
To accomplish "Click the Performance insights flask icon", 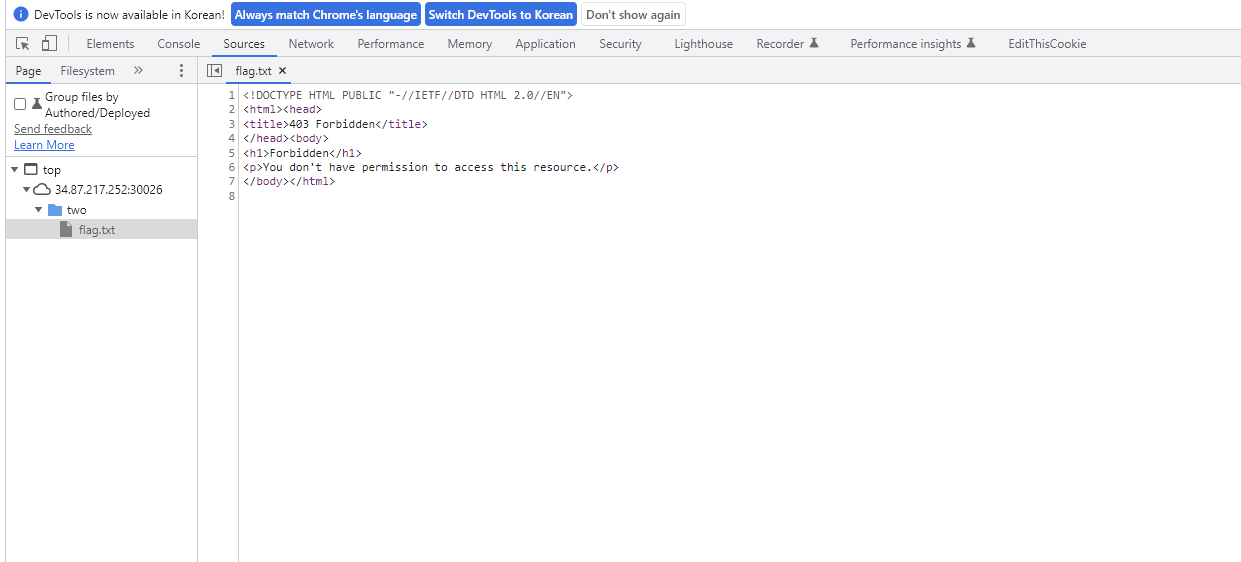I will [x=971, y=43].
